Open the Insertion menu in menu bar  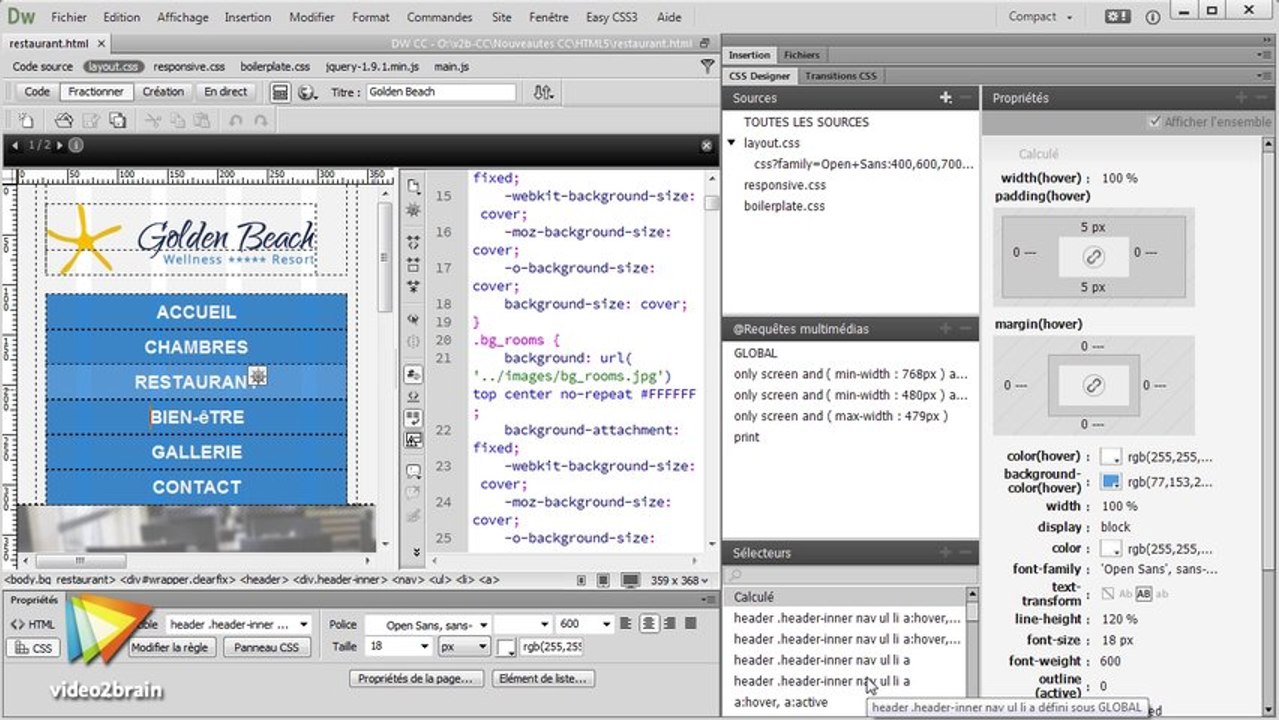248,17
